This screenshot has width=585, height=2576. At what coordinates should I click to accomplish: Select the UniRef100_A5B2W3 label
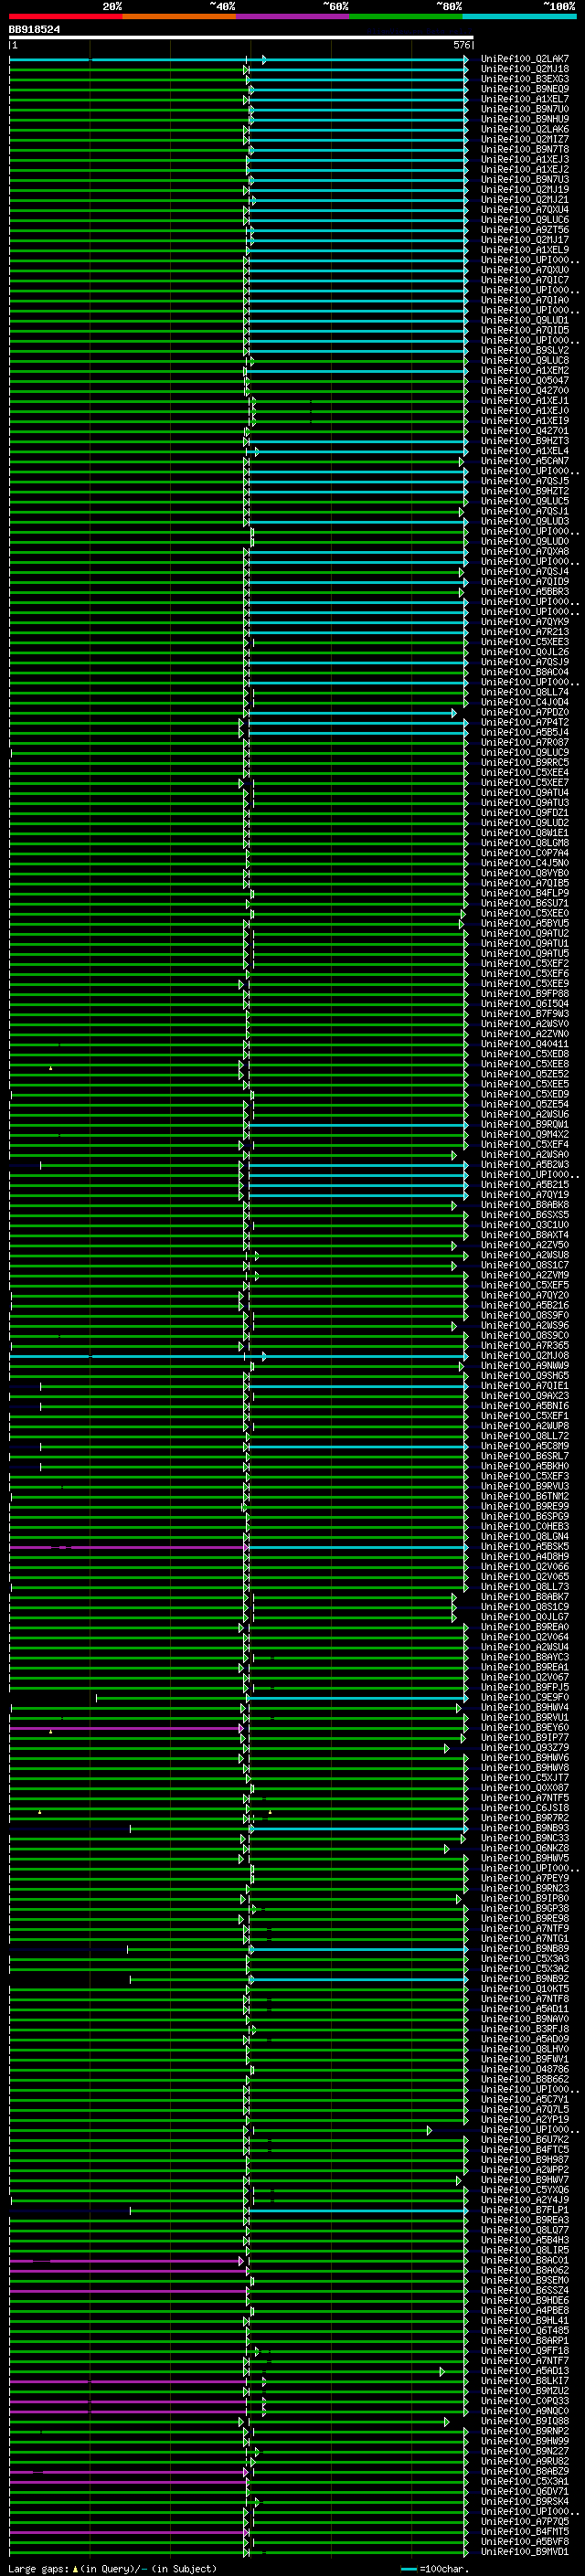(525, 1165)
